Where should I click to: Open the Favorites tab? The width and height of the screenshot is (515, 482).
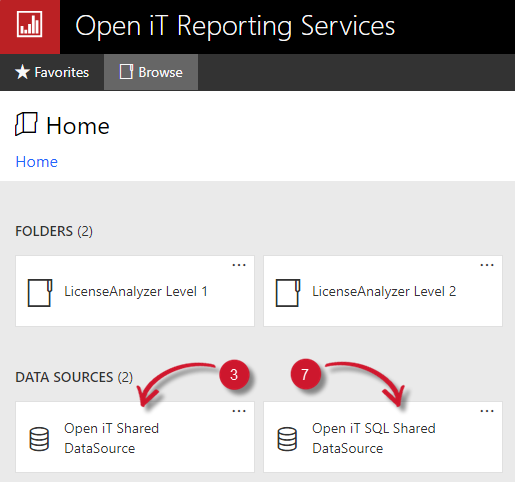point(52,72)
